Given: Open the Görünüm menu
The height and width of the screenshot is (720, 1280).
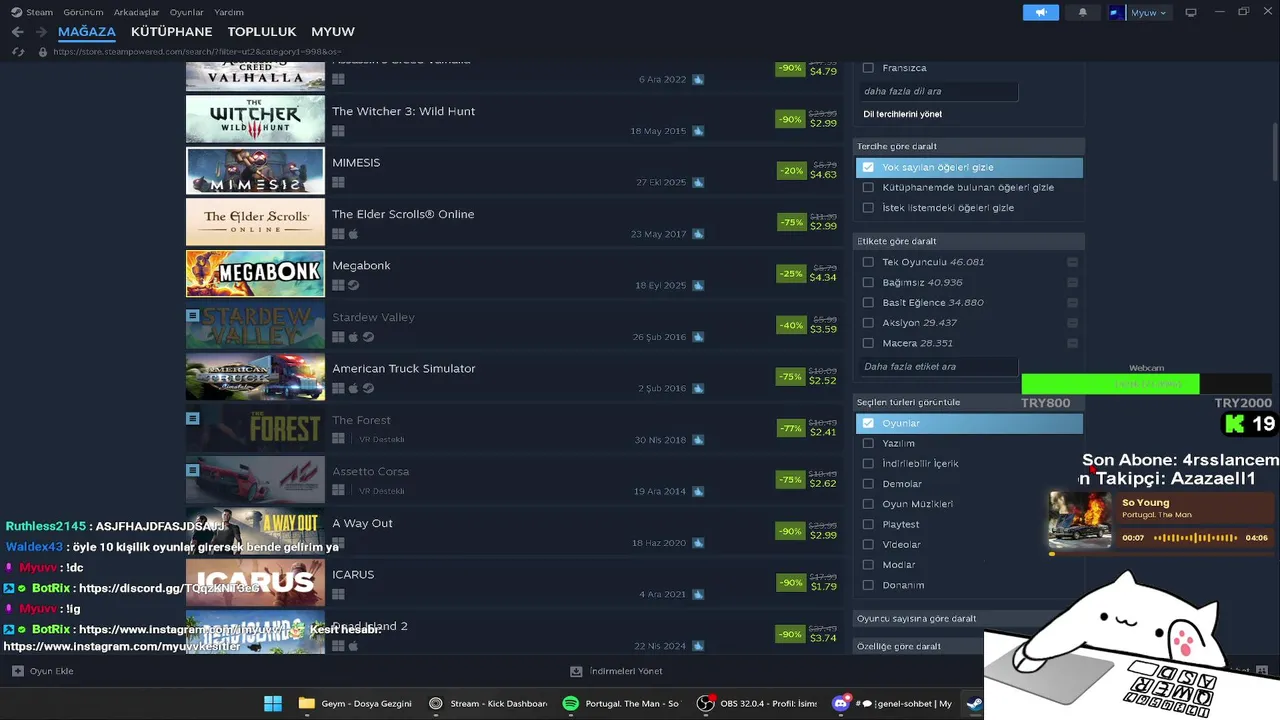Looking at the screenshot, I should point(83,12).
